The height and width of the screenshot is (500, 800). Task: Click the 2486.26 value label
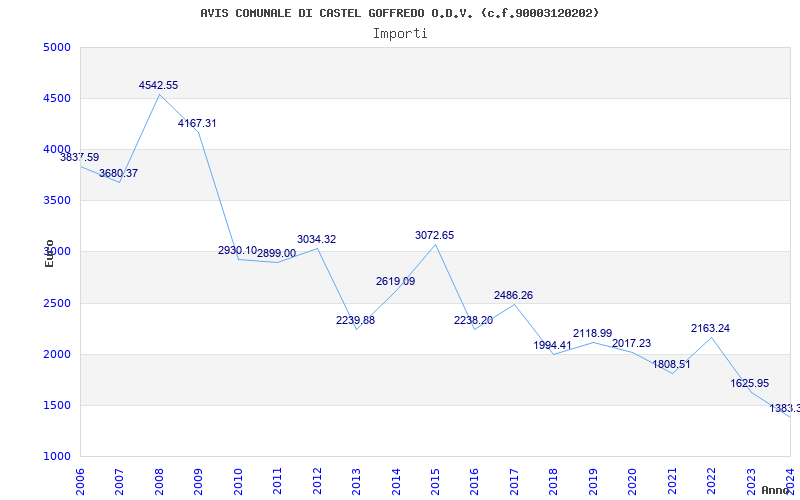click(513, 295)
